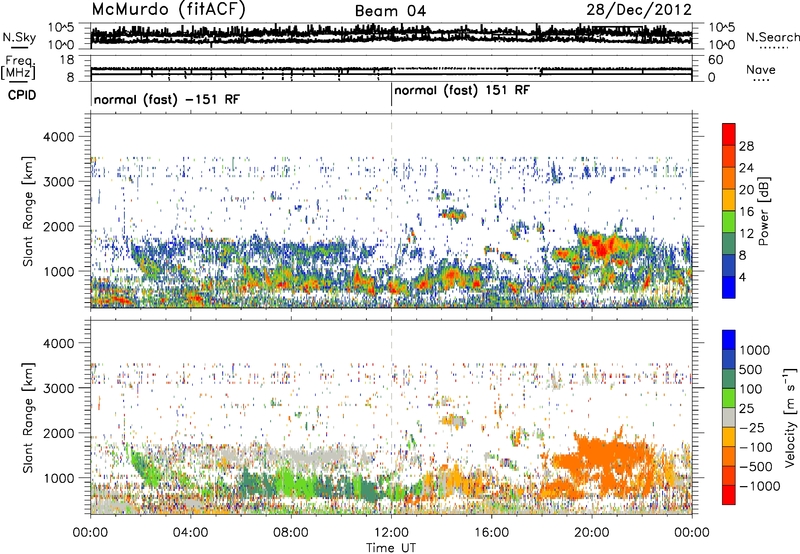This screenshot has height=554, width=800.
Task: Click the "25" Velocity colorbar value
Action: 747,409
